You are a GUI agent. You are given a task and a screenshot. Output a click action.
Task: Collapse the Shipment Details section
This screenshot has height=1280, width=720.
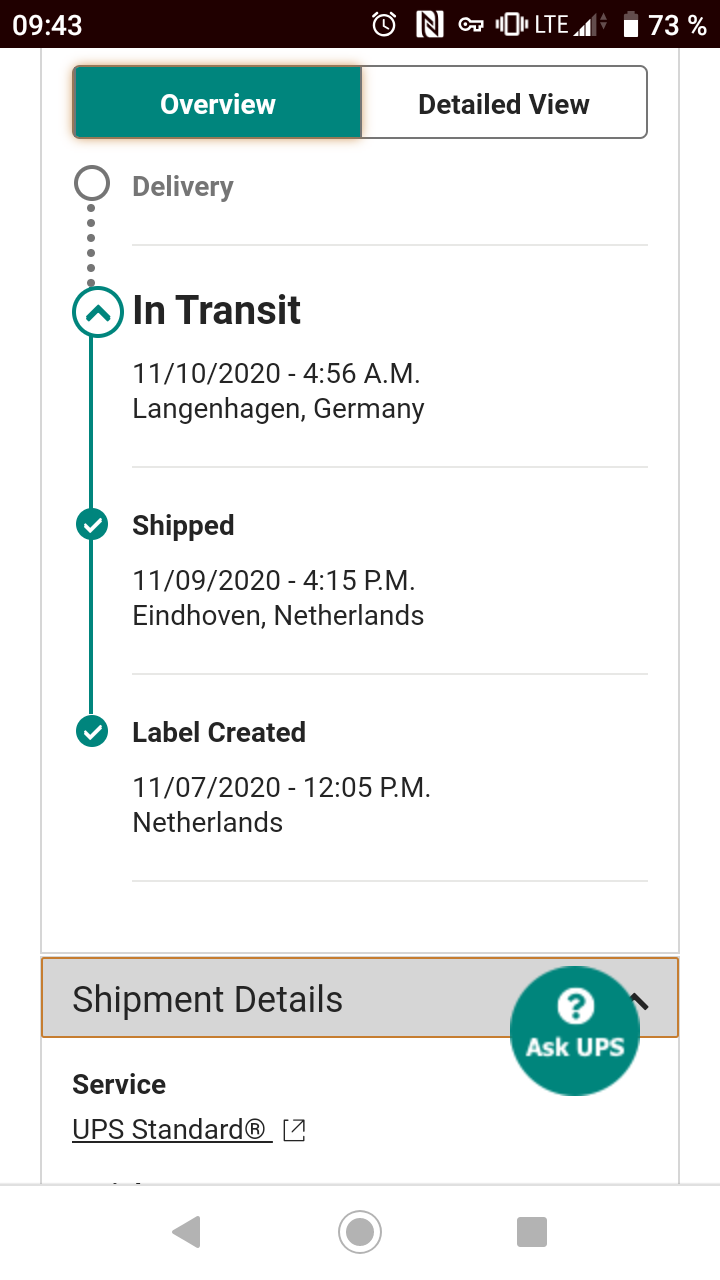tap(641, 1000)
